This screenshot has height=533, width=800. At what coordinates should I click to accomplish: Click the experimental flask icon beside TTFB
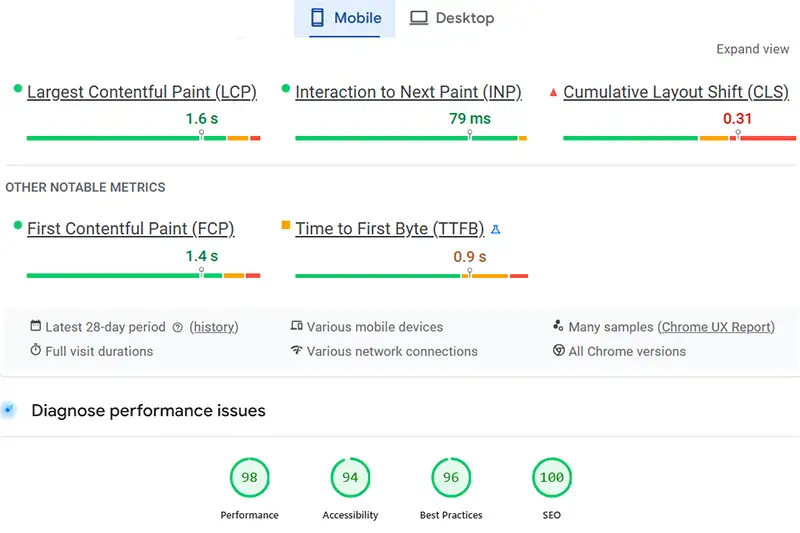coord(495,230)
